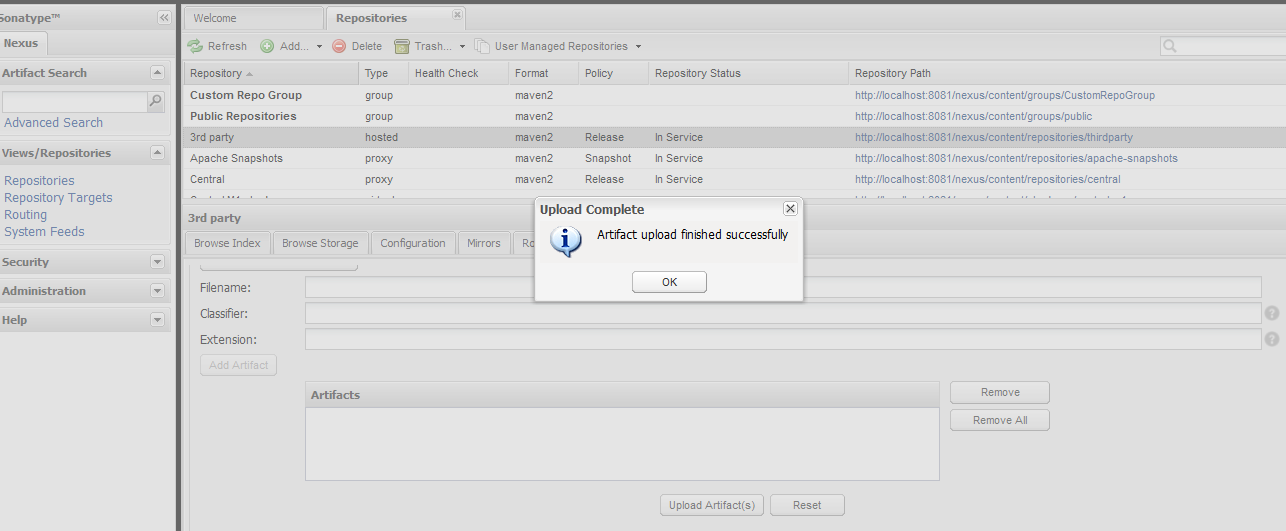Select the Central repository row
The image size is (1286, 531).
click(735, 179)
